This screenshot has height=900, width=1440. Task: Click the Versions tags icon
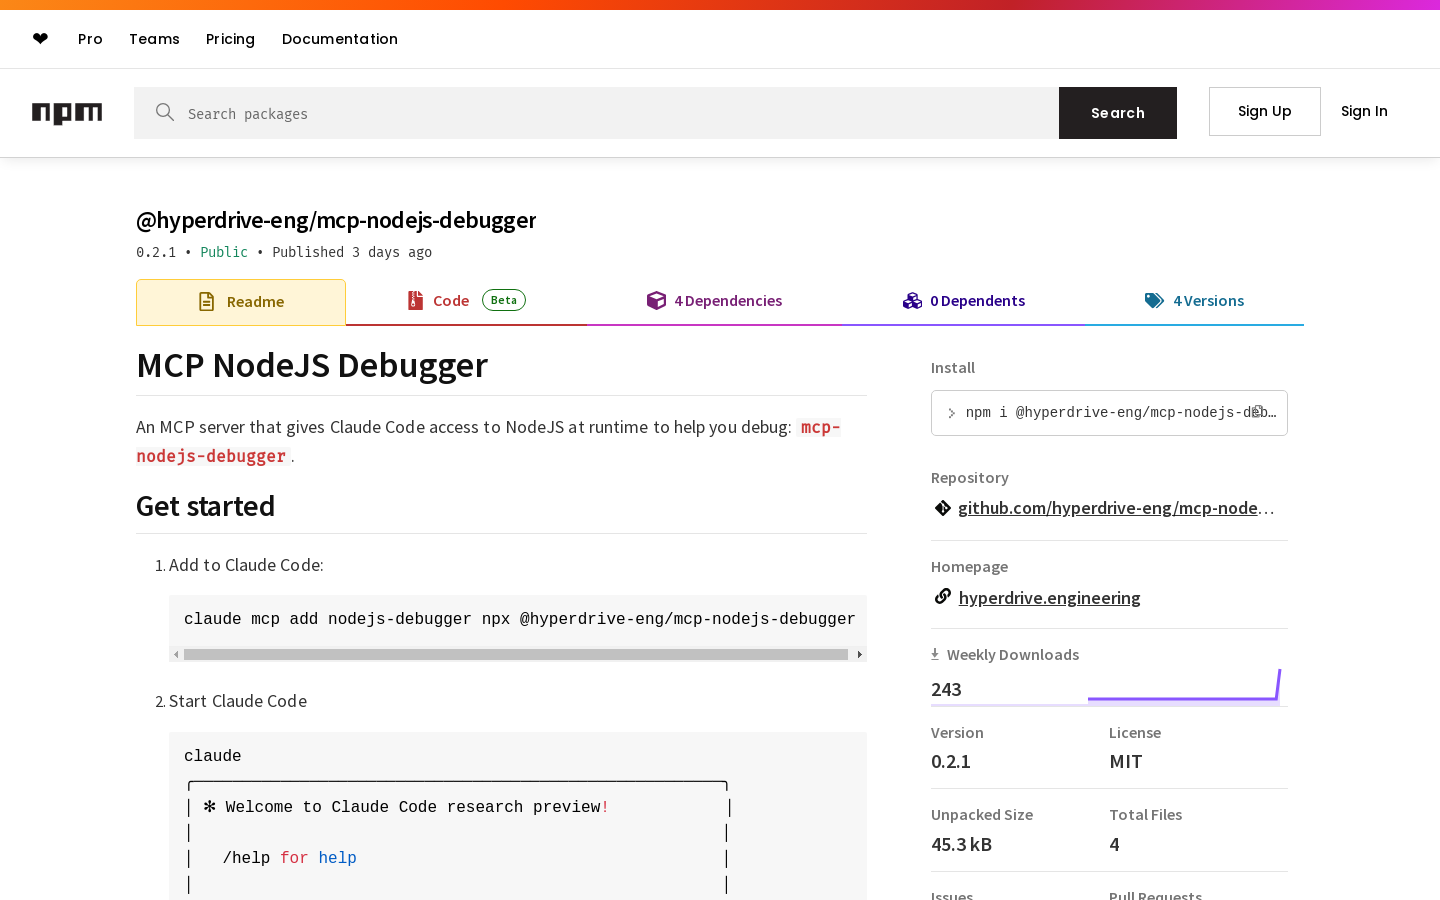pos(1154,300)
